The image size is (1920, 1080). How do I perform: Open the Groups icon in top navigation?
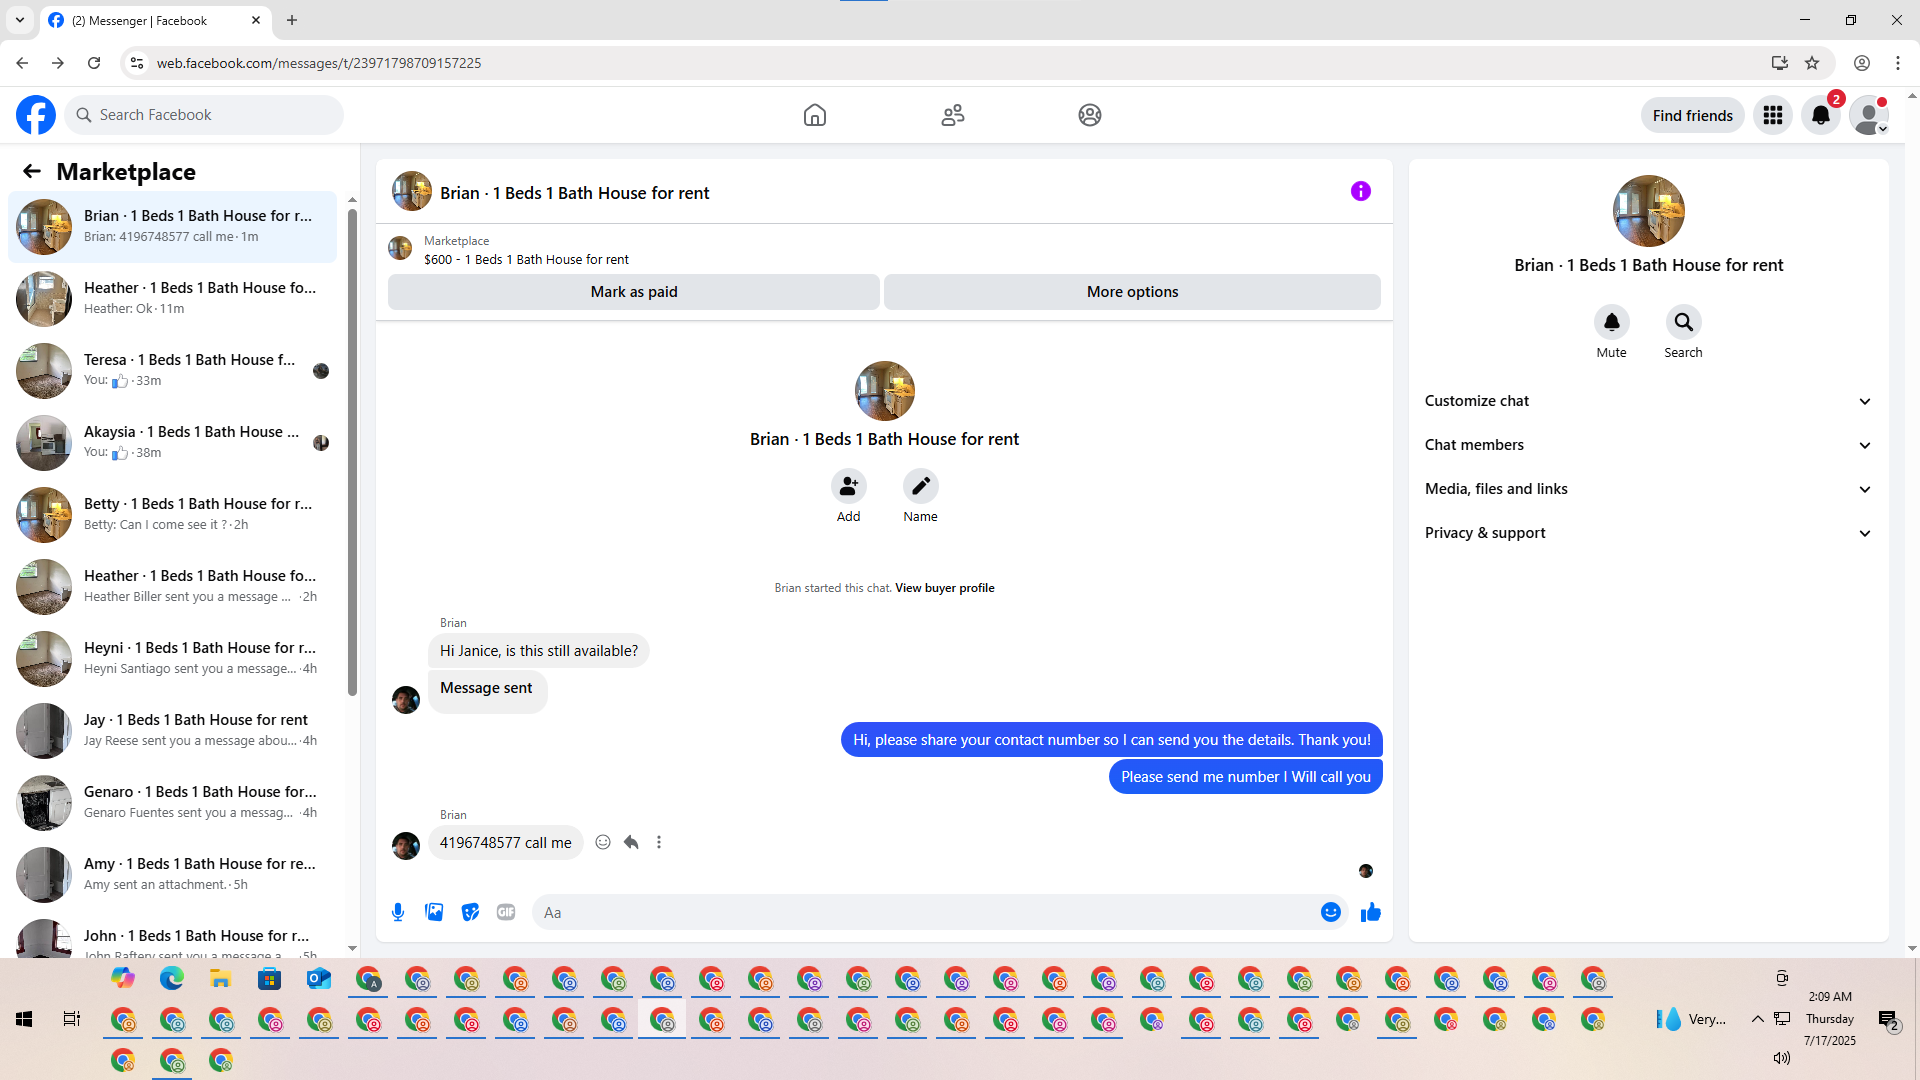click(x=1090, y=115)
